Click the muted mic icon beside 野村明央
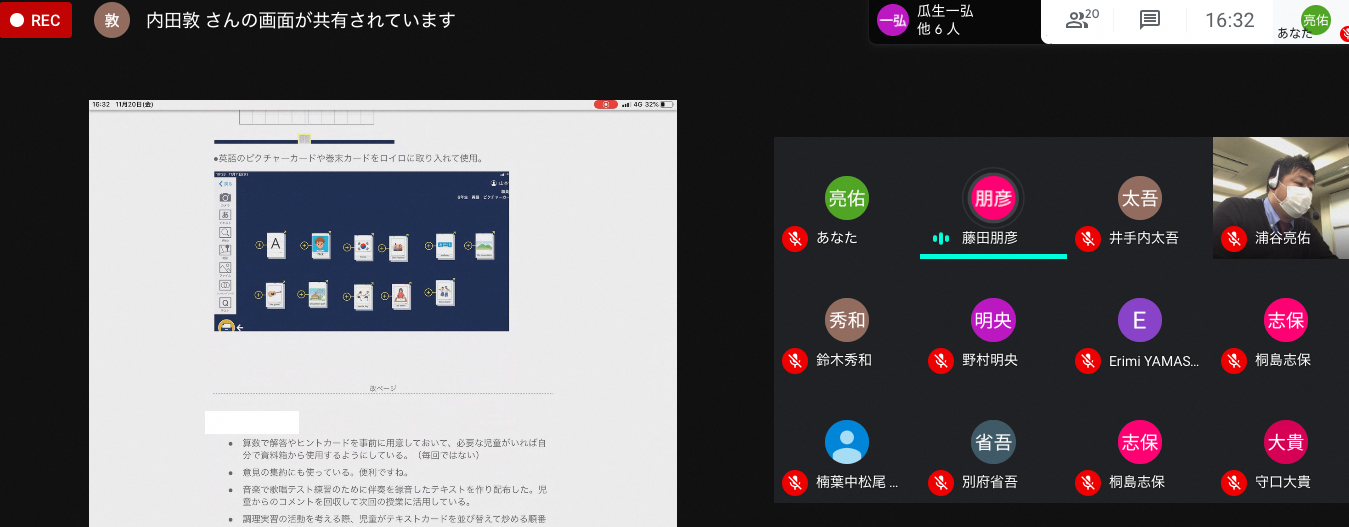1349x527 pixels. coord(941,361)
